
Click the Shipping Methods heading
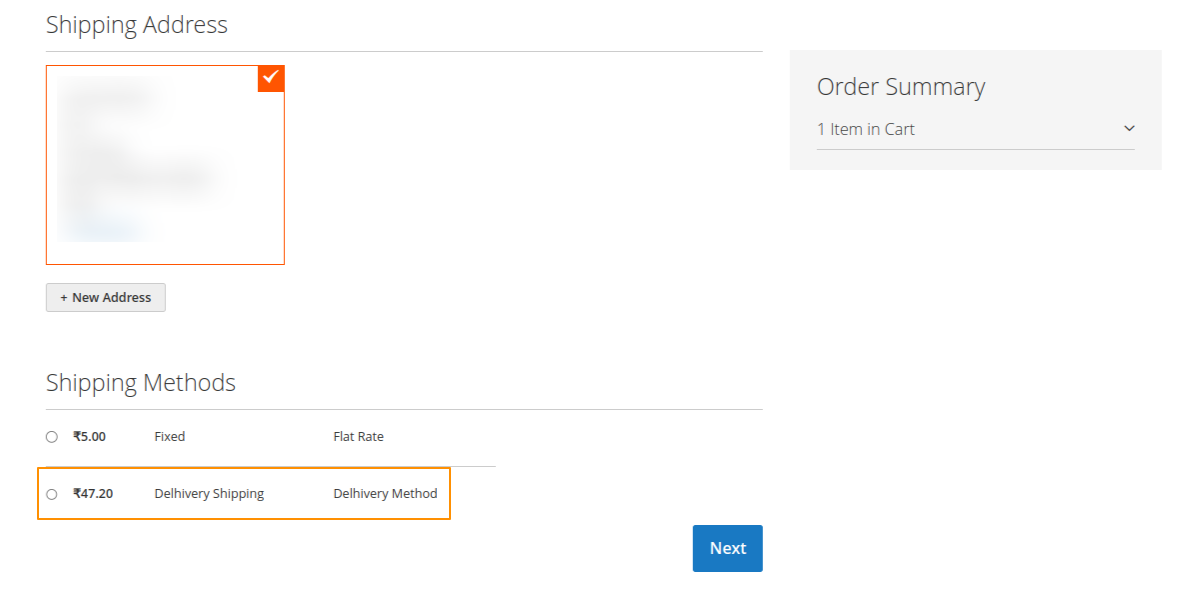(140, 382)
